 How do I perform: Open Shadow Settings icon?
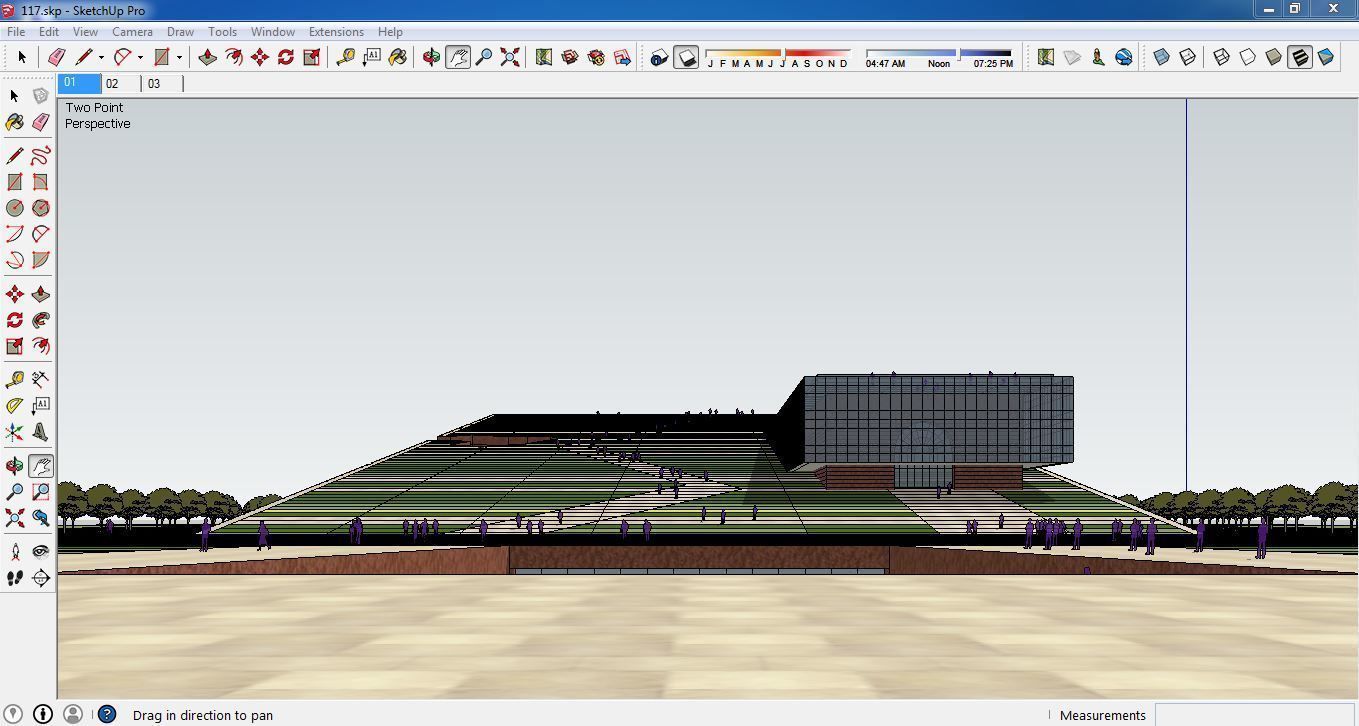(x=659, y=57)
